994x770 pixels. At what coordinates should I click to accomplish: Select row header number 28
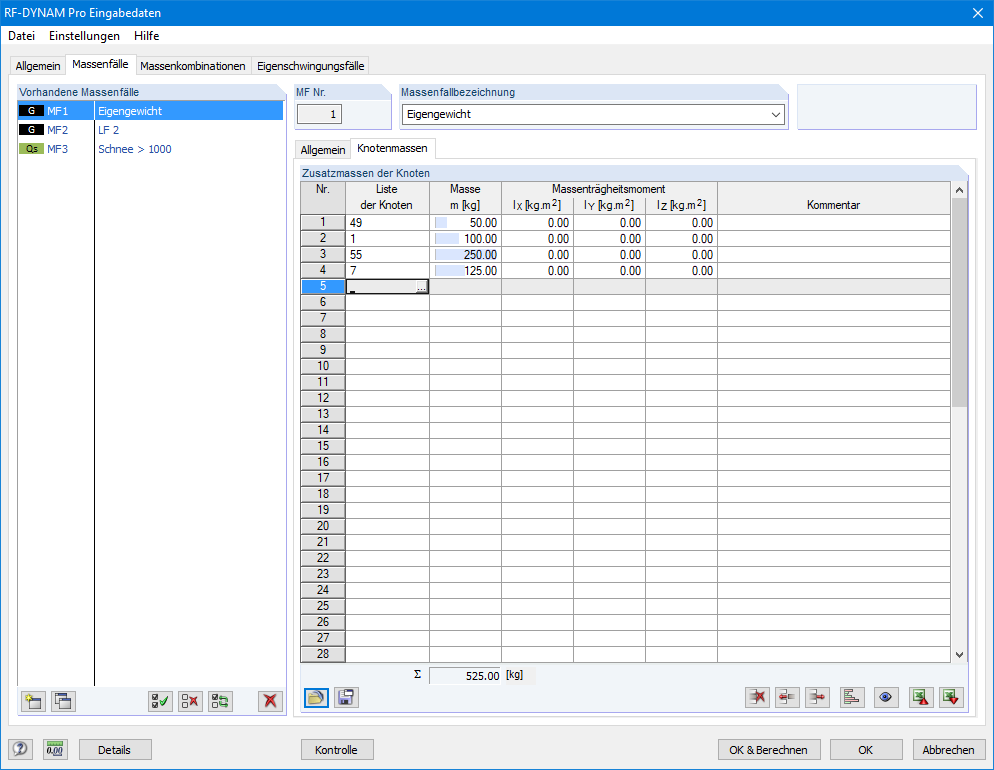[323, 654]
